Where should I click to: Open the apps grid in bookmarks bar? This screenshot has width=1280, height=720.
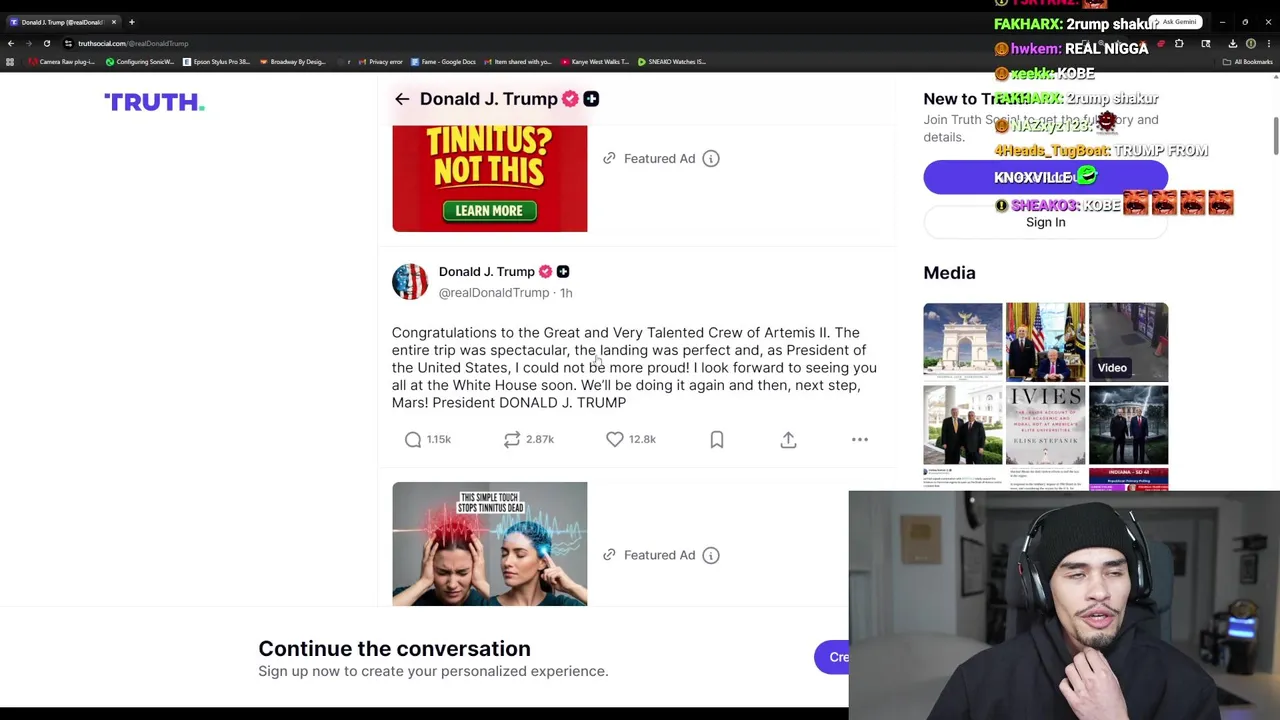point(10,62)
